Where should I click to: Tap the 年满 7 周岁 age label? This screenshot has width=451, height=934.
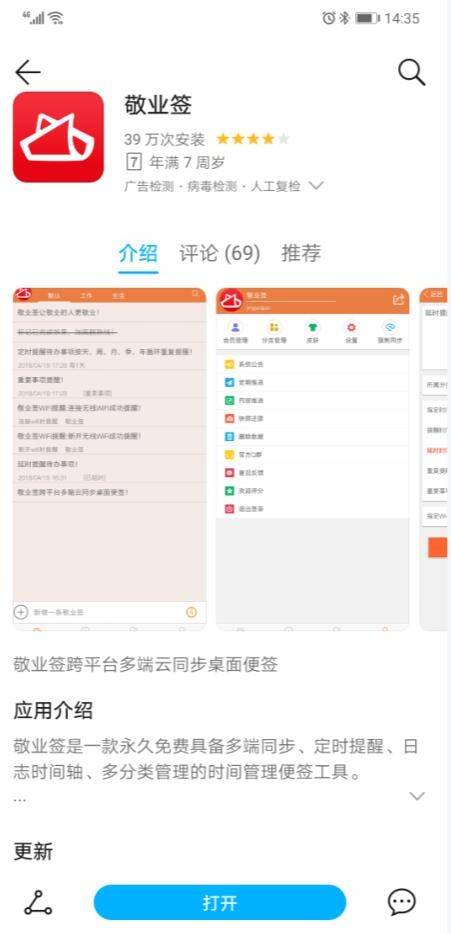[187, 162]
